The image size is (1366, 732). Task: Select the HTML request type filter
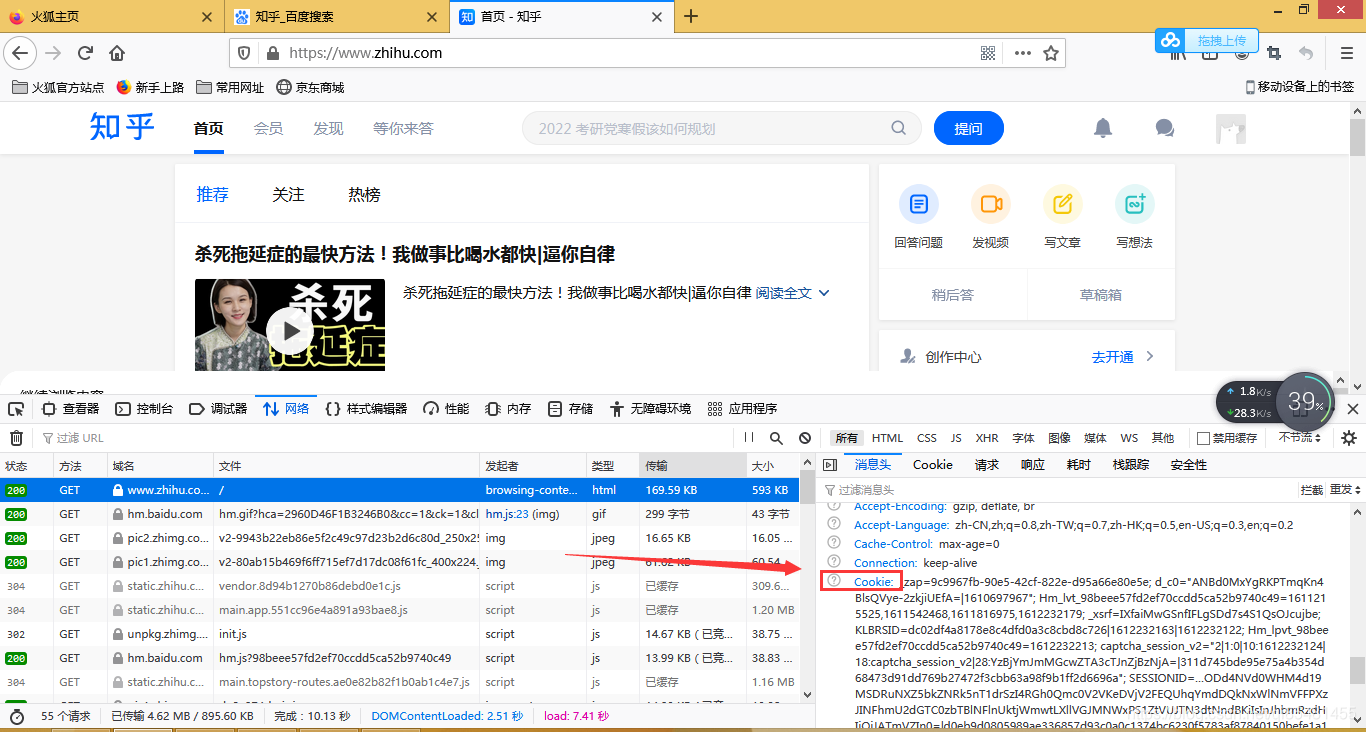click(x=887, y=438)
